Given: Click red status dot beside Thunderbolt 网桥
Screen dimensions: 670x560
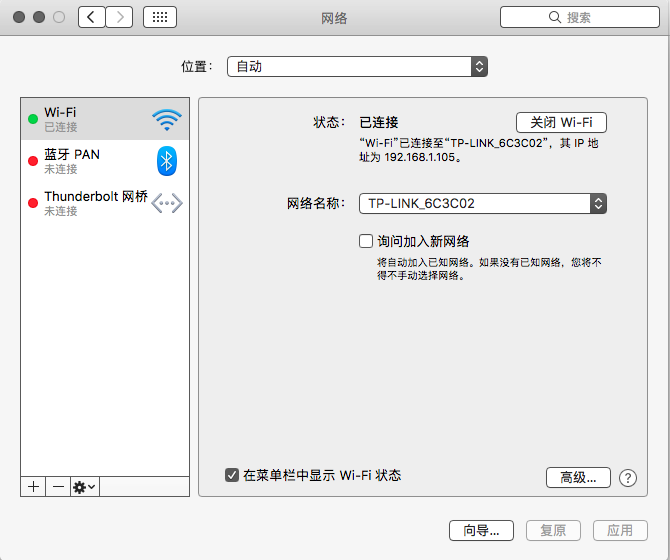Looking at the screenshot, I should [33, 203].
